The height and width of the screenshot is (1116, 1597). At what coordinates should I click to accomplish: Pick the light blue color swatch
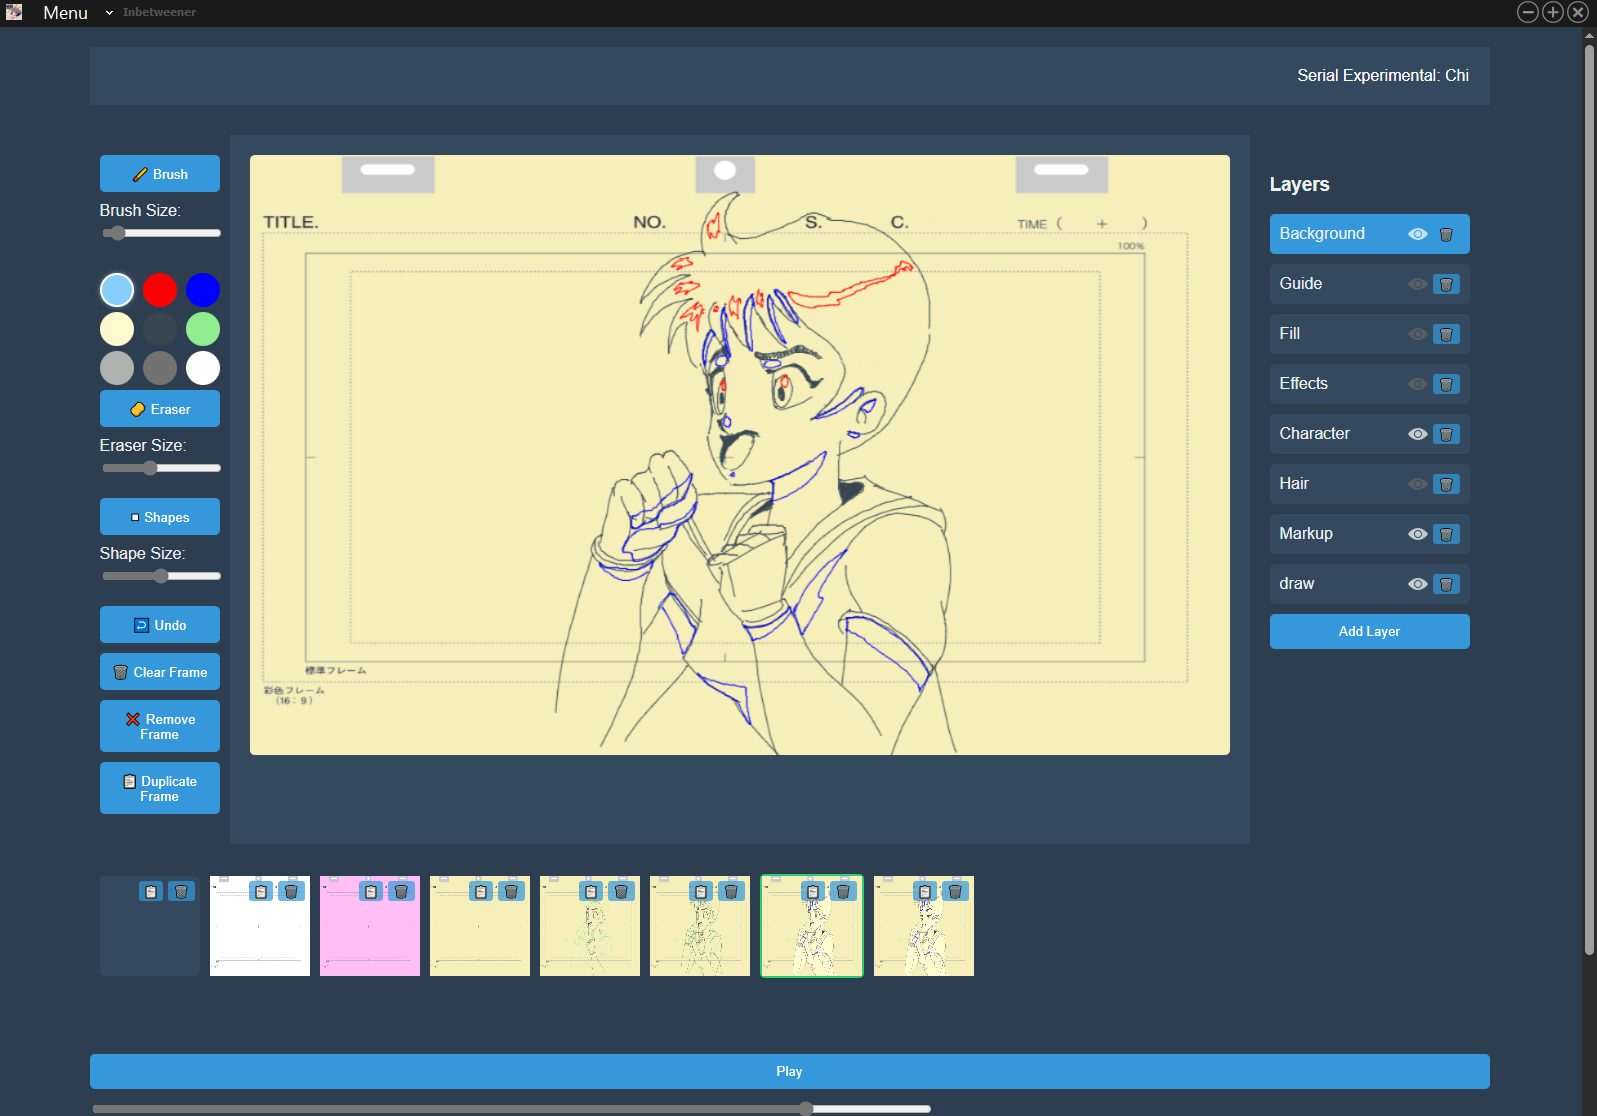pyautogui.click(x=117, y=290)
